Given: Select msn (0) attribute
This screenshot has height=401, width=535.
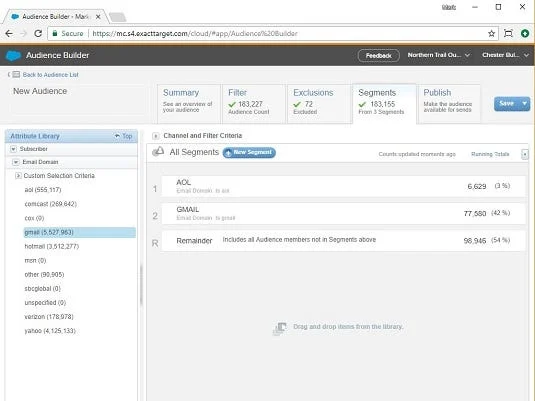Looking at the screenshot, I should pos(35,260).
